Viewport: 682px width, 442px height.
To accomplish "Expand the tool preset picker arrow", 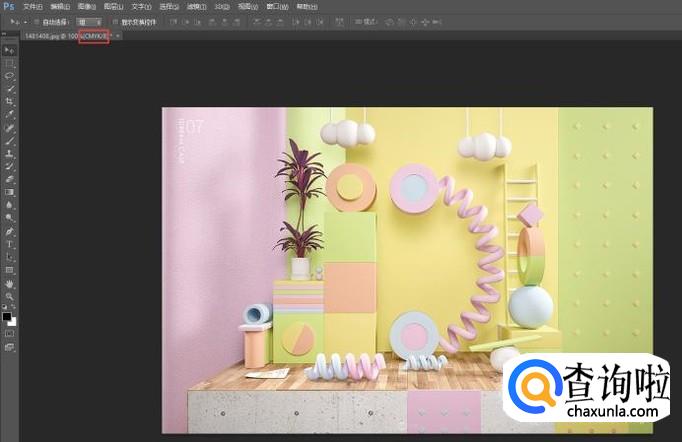I will coord(24,21).
